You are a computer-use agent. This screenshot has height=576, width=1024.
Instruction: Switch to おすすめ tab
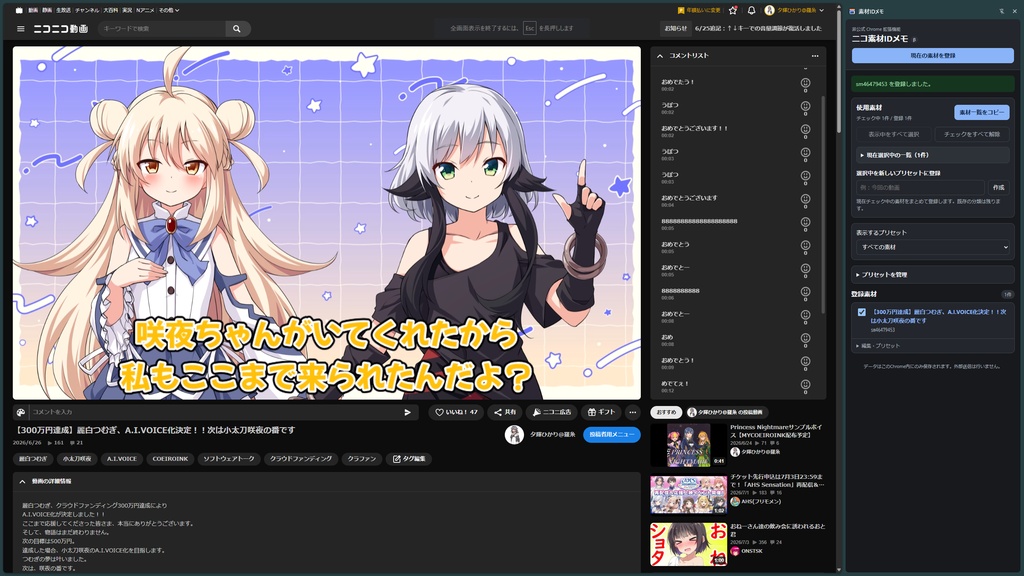pyautogui.click(x=666, y=413)
